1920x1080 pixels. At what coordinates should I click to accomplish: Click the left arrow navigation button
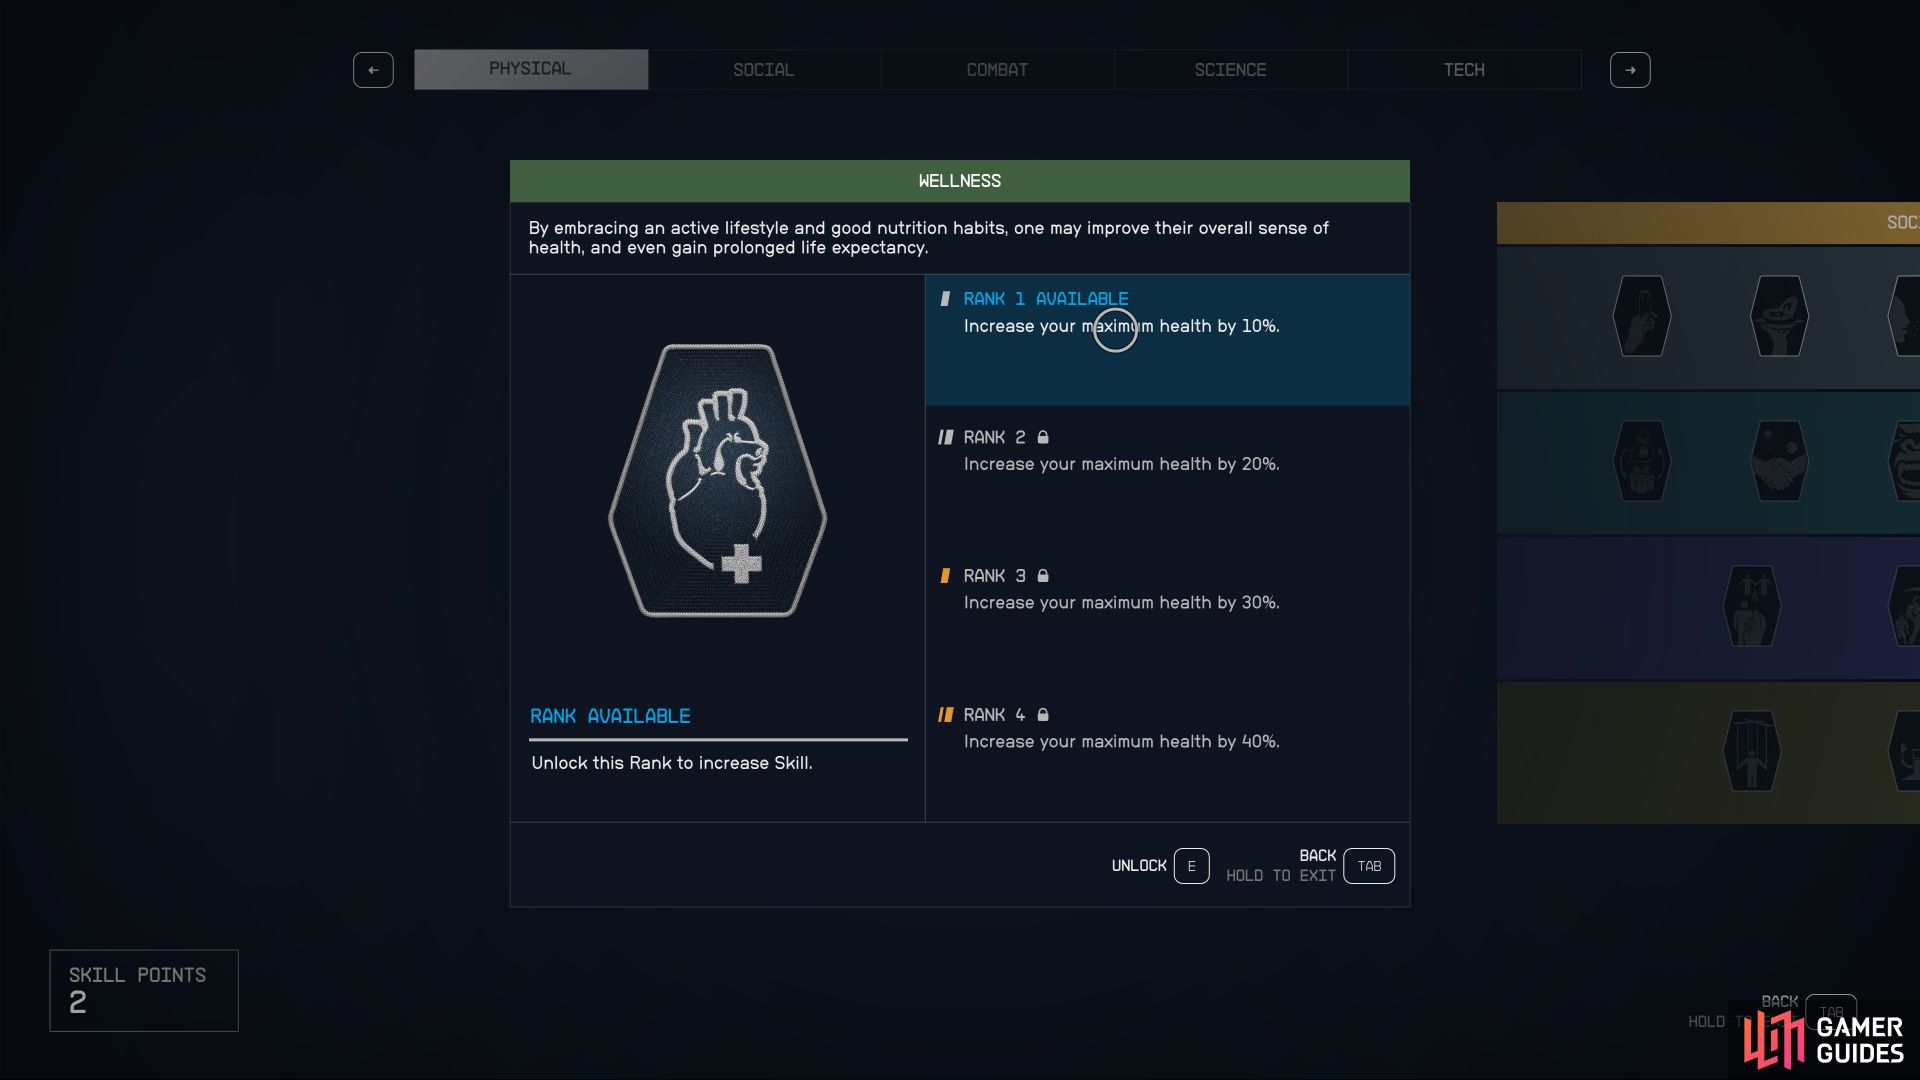pyautogui.click(x=373, y=69)
